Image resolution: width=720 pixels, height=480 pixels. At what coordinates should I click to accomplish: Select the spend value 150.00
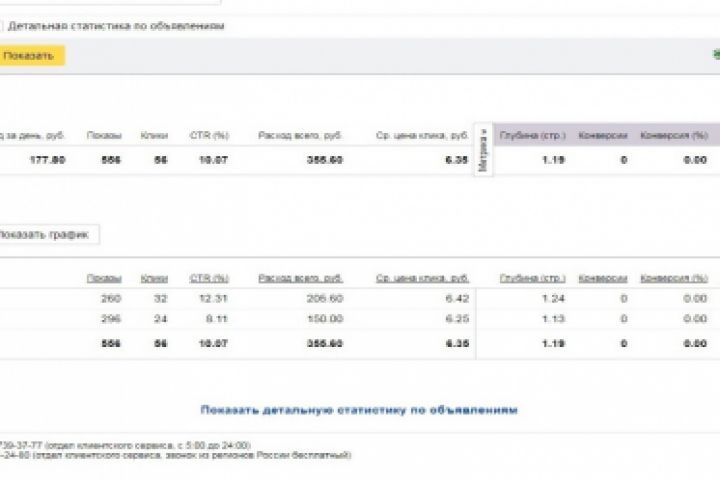click(x=325, y=319)
